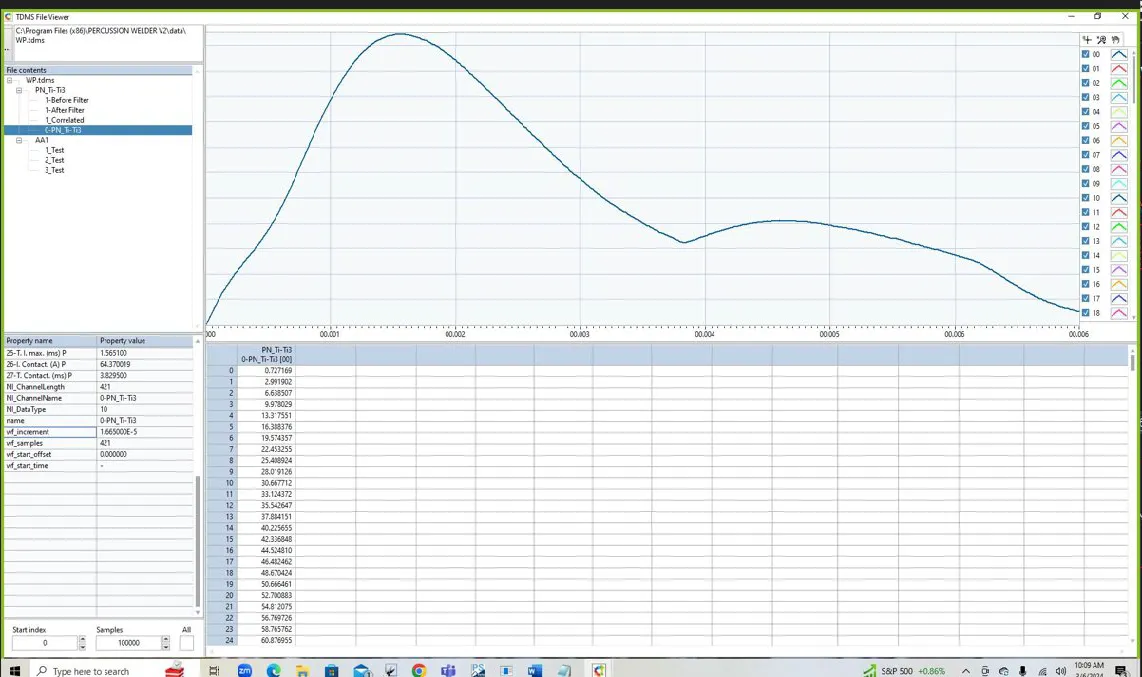Select 1-Before Filter channel
This screenshot has height=677, width=1142.
click(67, 100)
